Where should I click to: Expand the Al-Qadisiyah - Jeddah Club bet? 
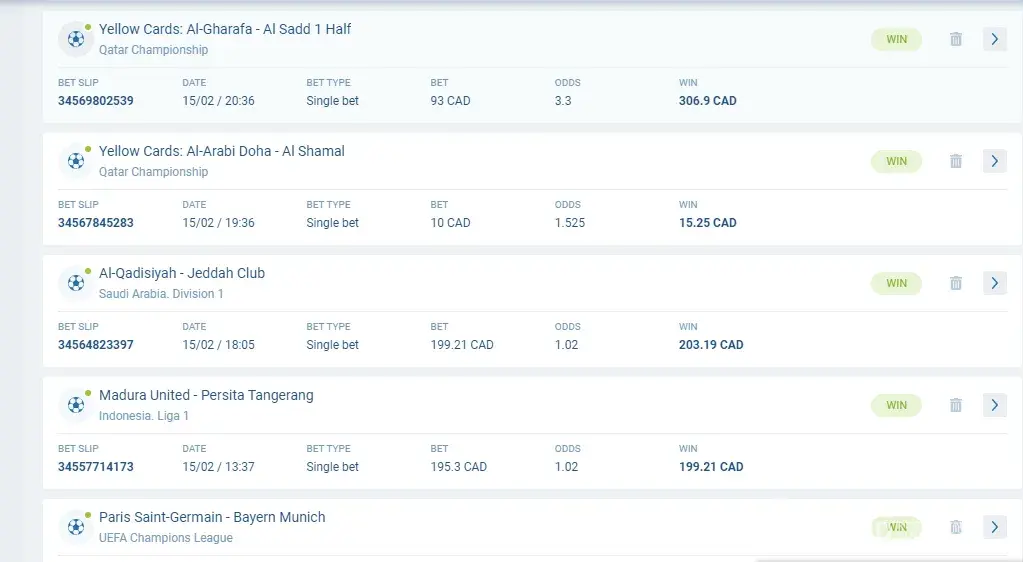click(994, 283)
